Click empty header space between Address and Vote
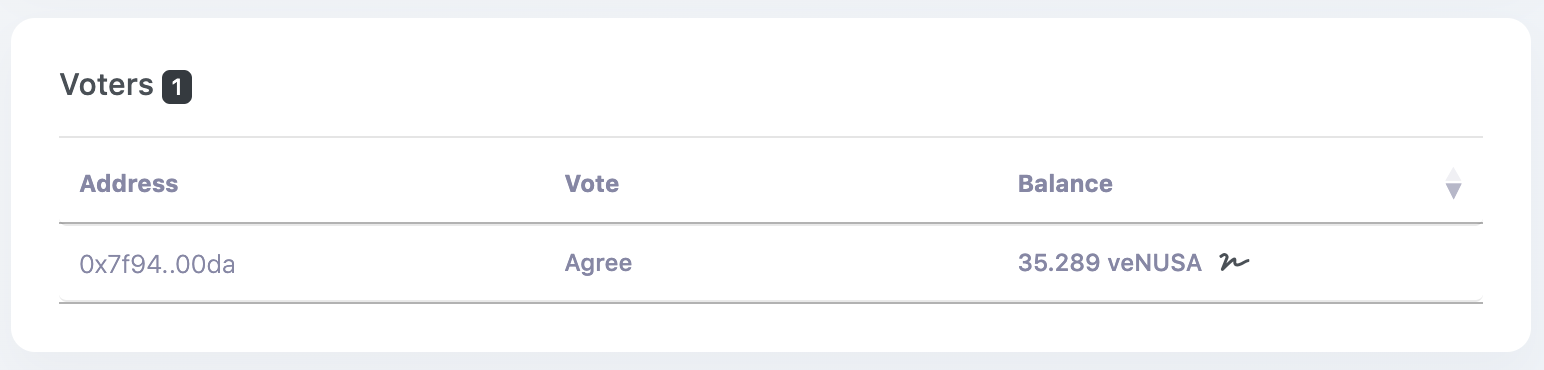 click(x=372, y=184)
